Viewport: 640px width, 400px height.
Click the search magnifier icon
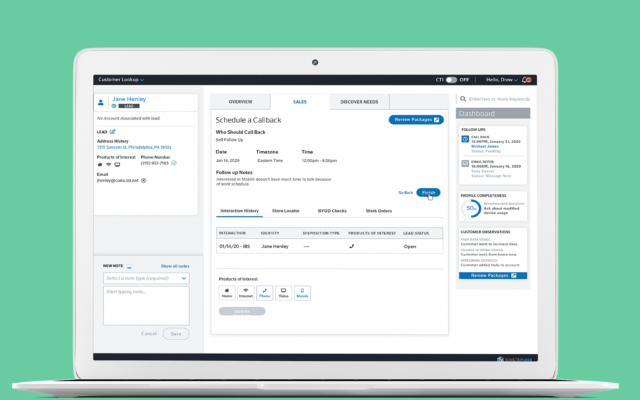click(x=463, y=100)
